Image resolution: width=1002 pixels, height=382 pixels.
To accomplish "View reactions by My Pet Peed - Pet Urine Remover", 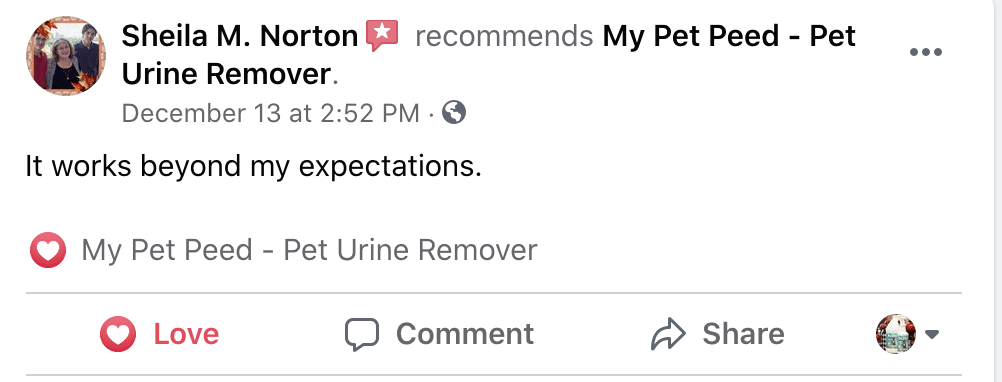I will (x=309, y=250).
